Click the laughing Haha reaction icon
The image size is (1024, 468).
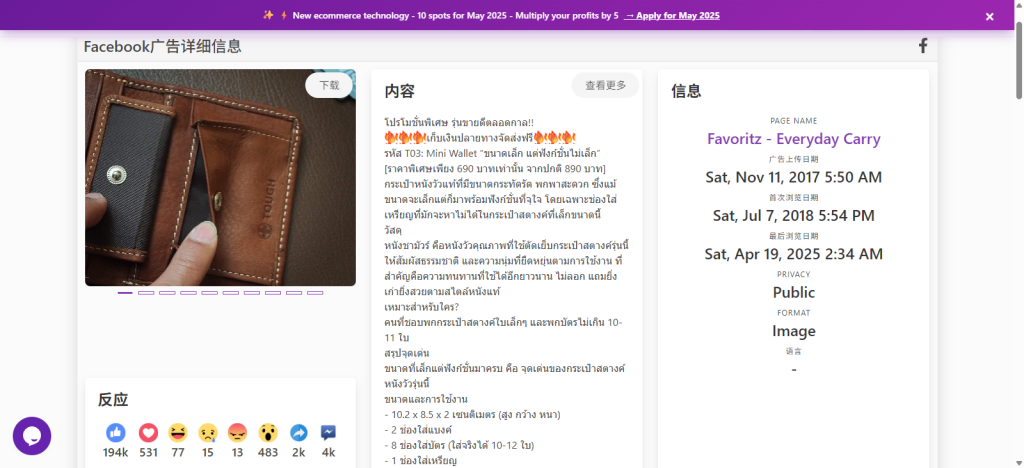tap(178, 433)
